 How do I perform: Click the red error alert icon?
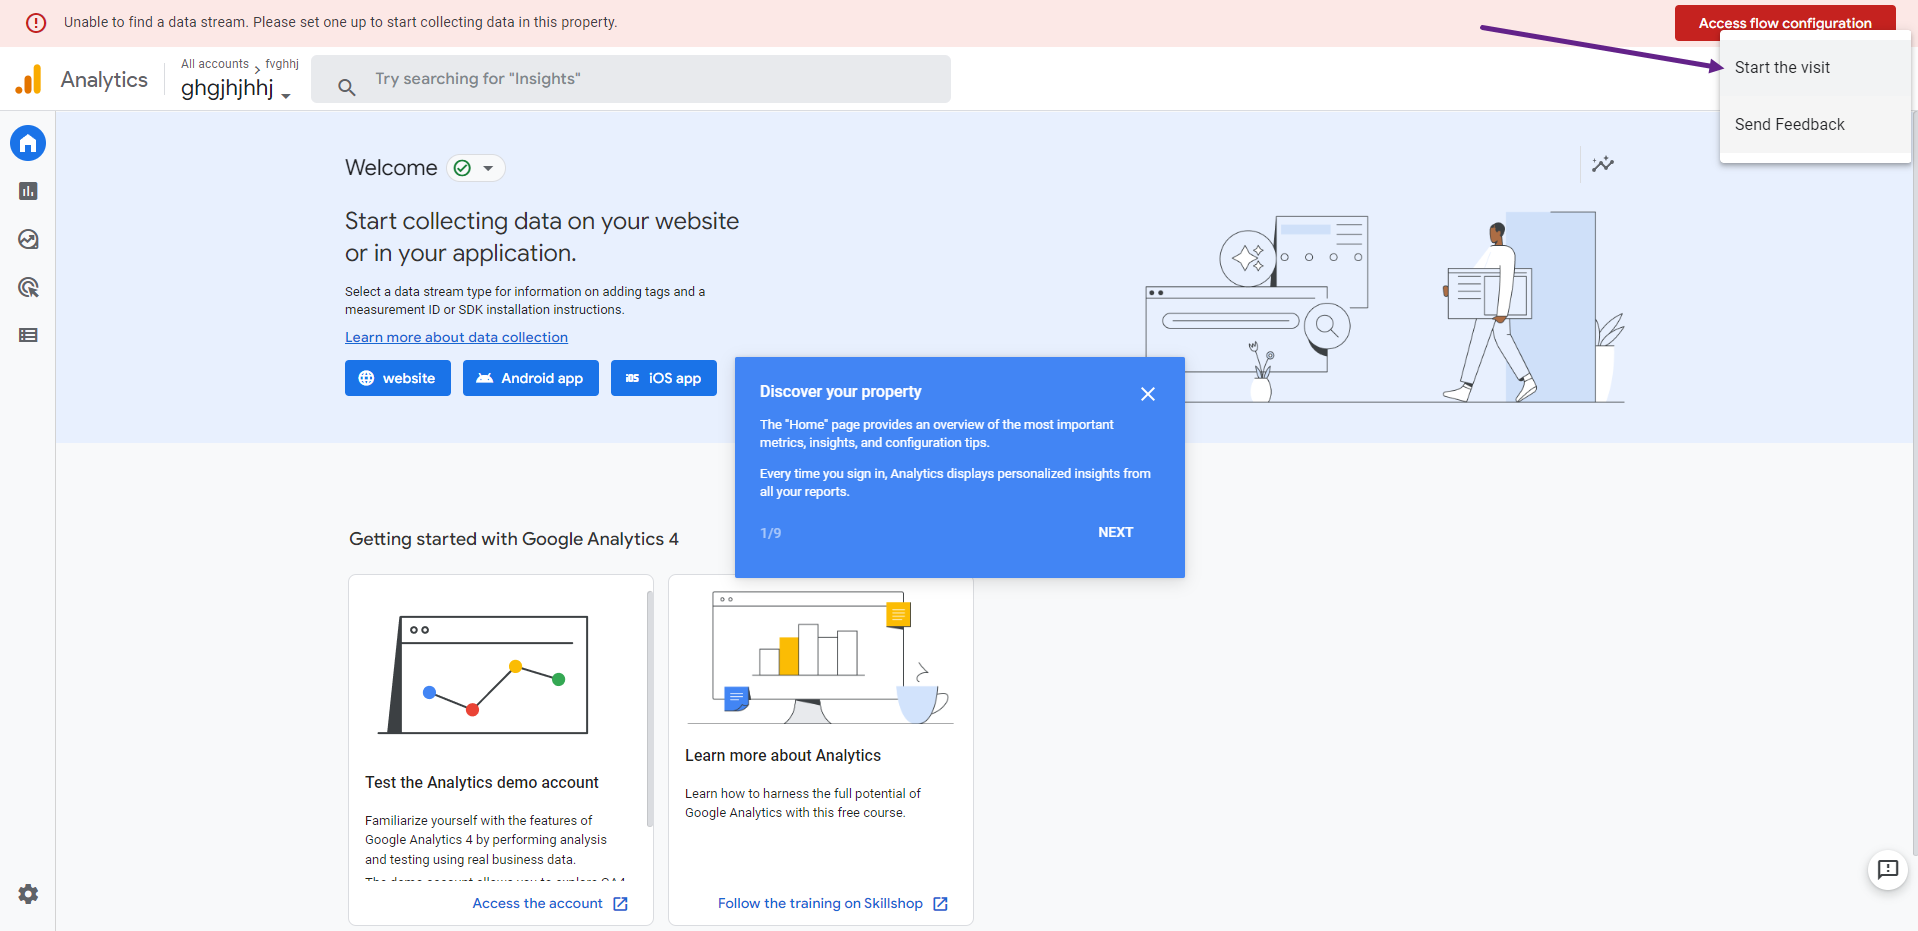click(36, 22)
